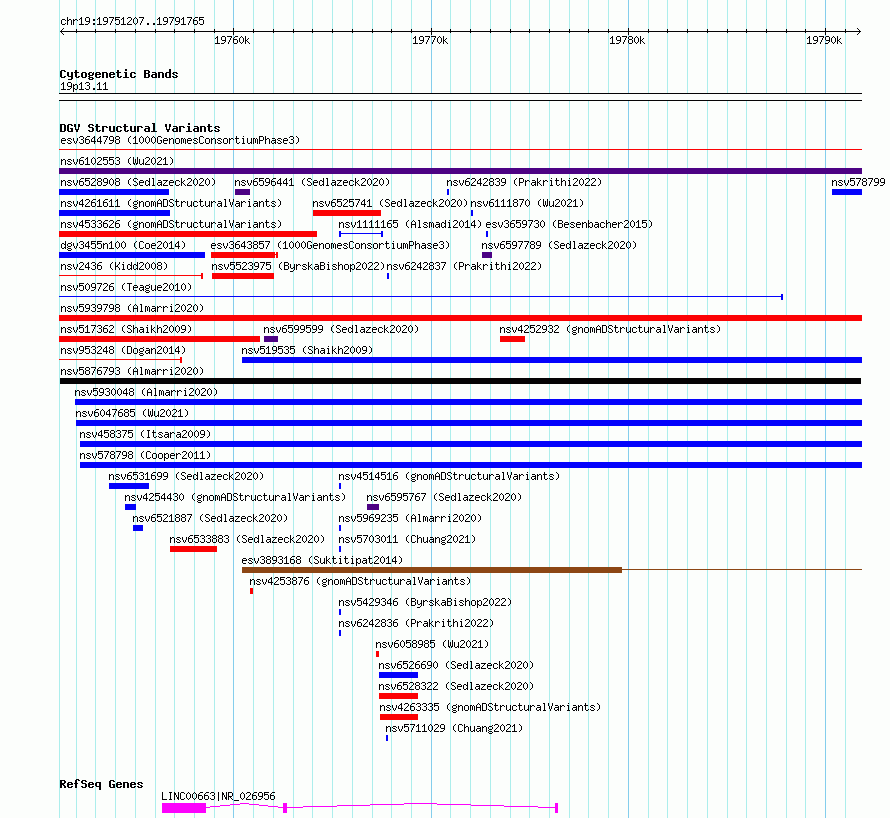Open nsv6531699 (Sedlazeck2020) label

(x=186, y=476)
